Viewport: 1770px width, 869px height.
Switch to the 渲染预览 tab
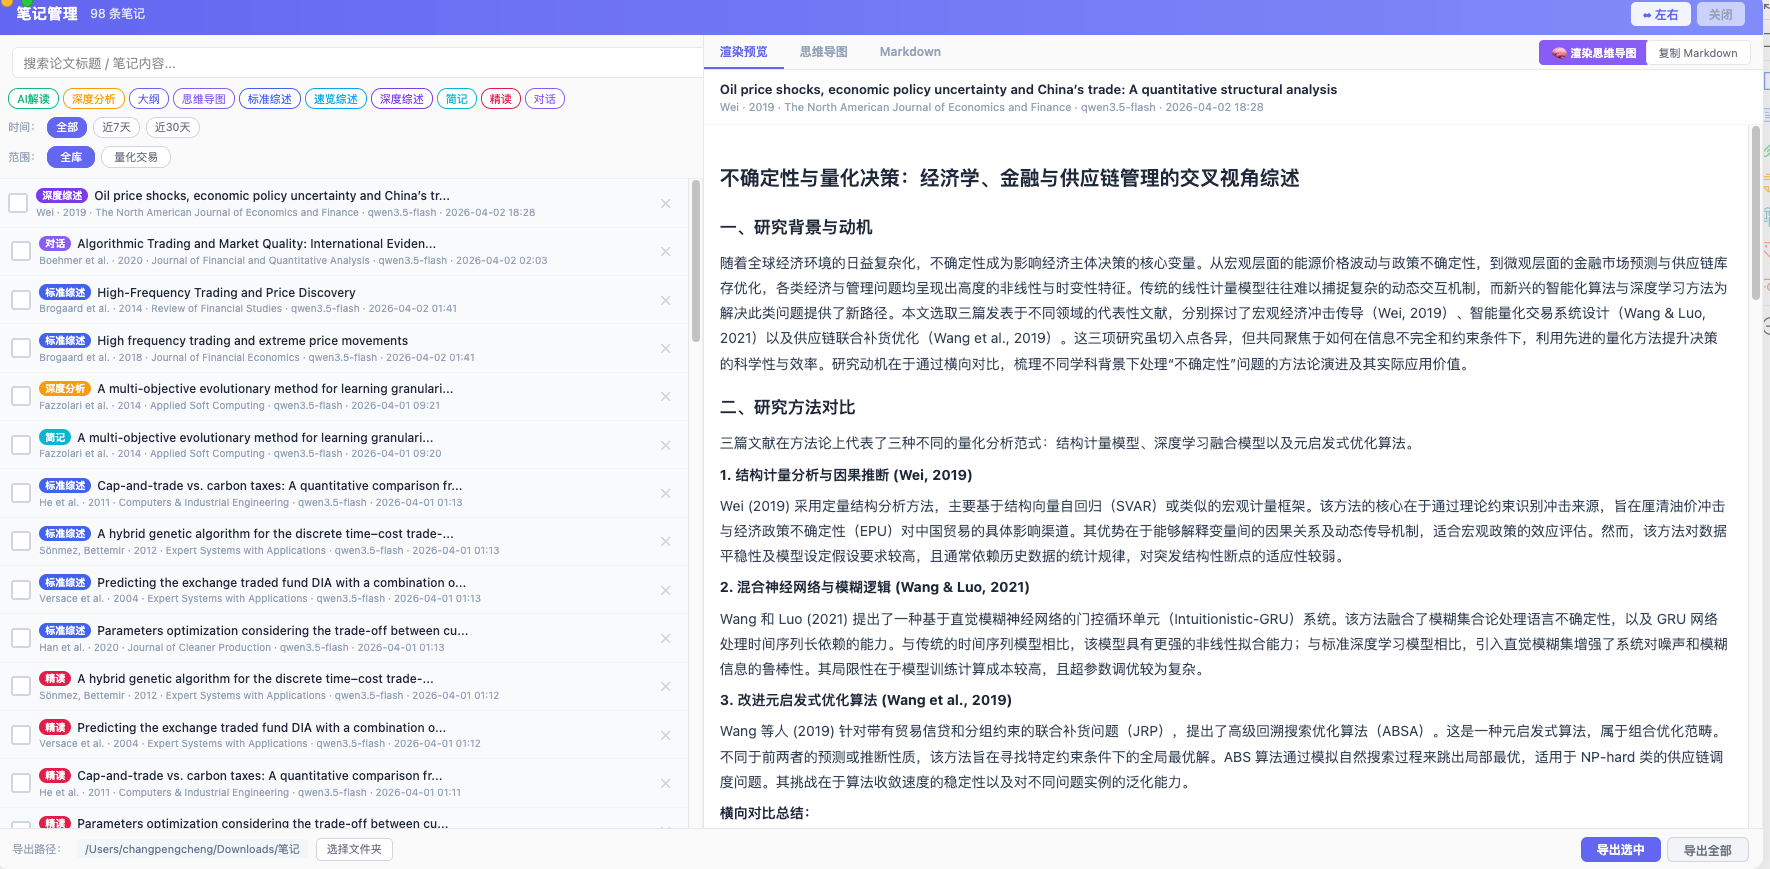(743, 52)
